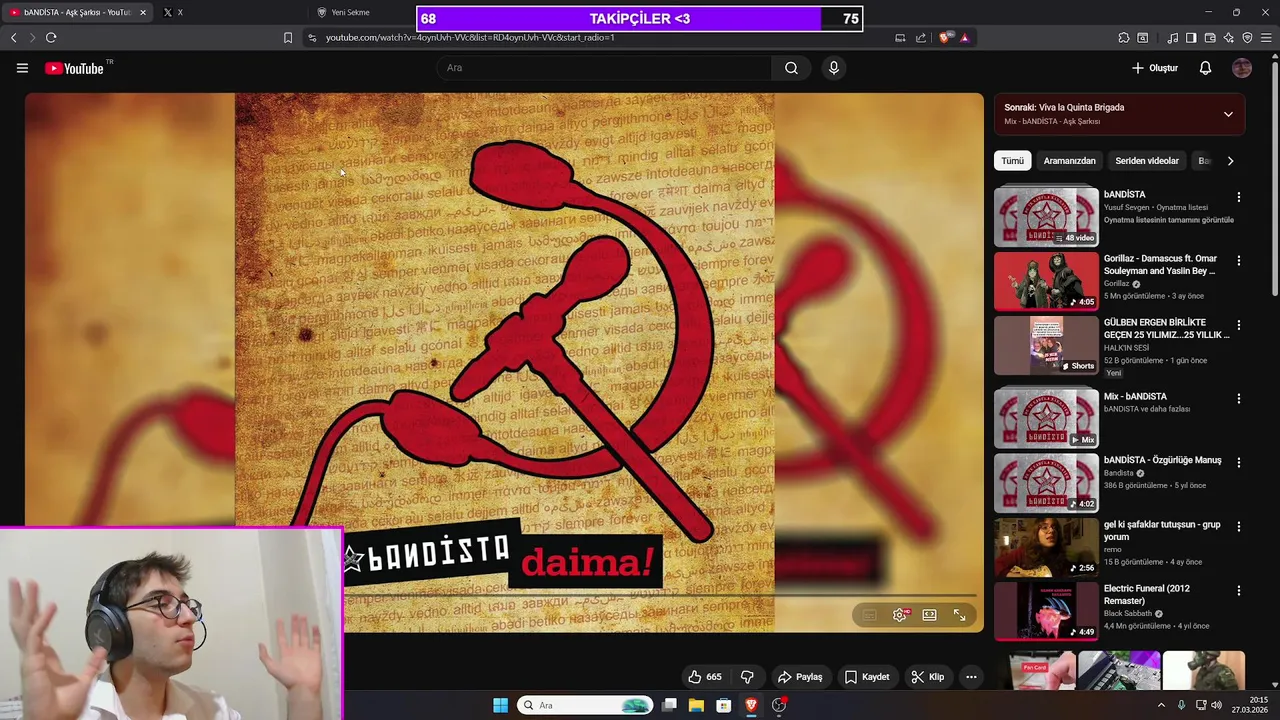Select the Aramanızdan filter chip
Screen dimensions: 1280x720
(x=1070, y=161)
